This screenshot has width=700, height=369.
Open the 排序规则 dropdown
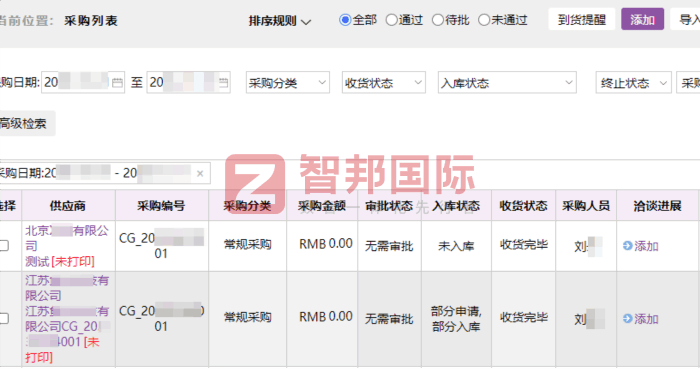click(x=279, y=21)
